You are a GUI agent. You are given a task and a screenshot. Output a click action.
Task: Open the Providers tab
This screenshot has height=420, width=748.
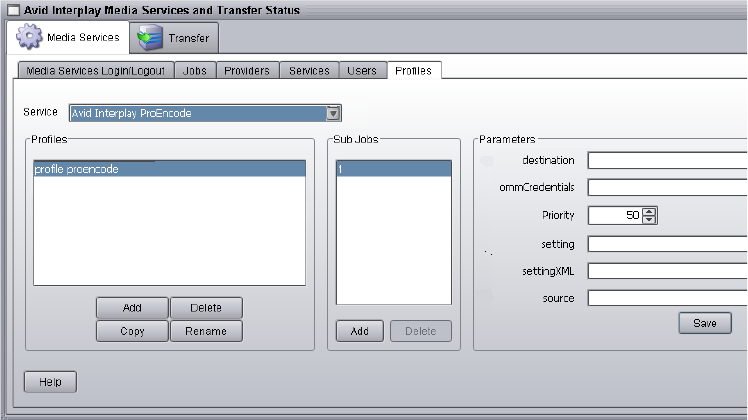[246, 71]
